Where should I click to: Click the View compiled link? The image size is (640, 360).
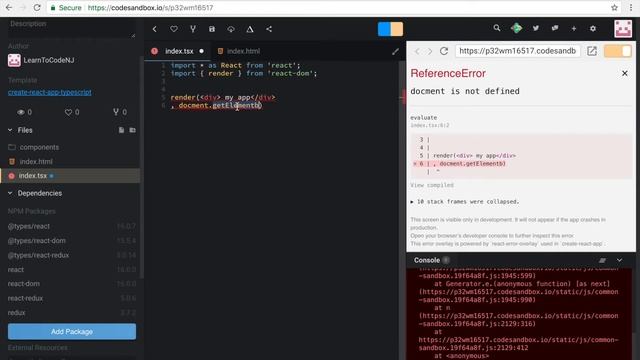432,185
